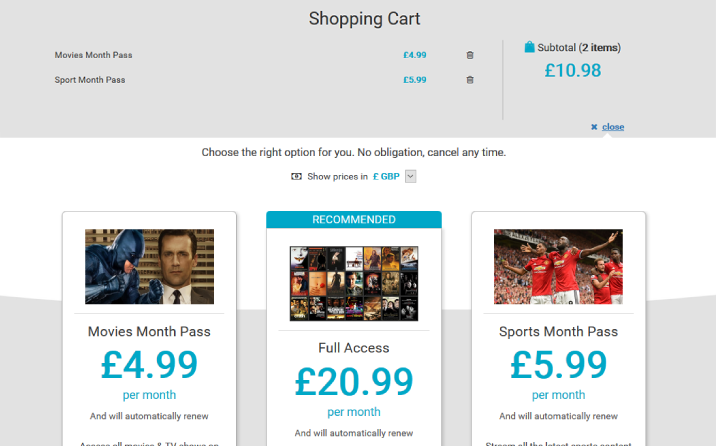Click the £20.99 Full Access price
The width and height of the screenshot is (716, 446).
pos(353,381)
